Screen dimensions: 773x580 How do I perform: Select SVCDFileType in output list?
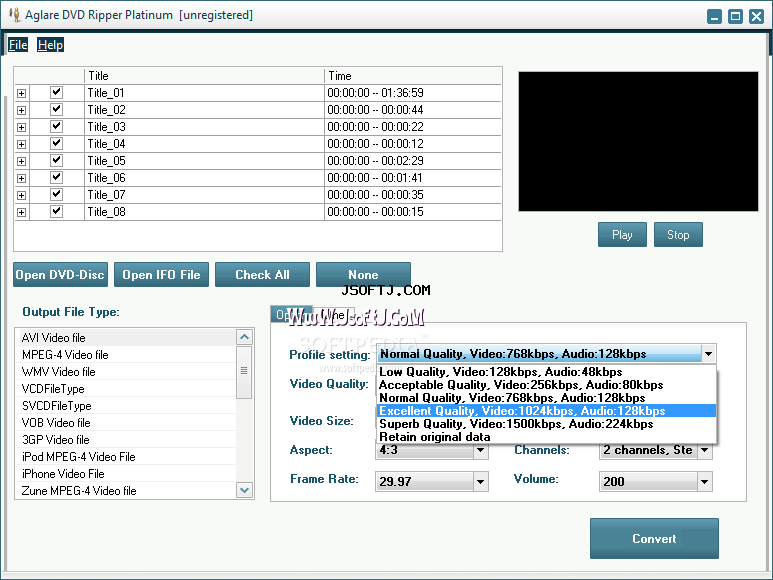126,406
